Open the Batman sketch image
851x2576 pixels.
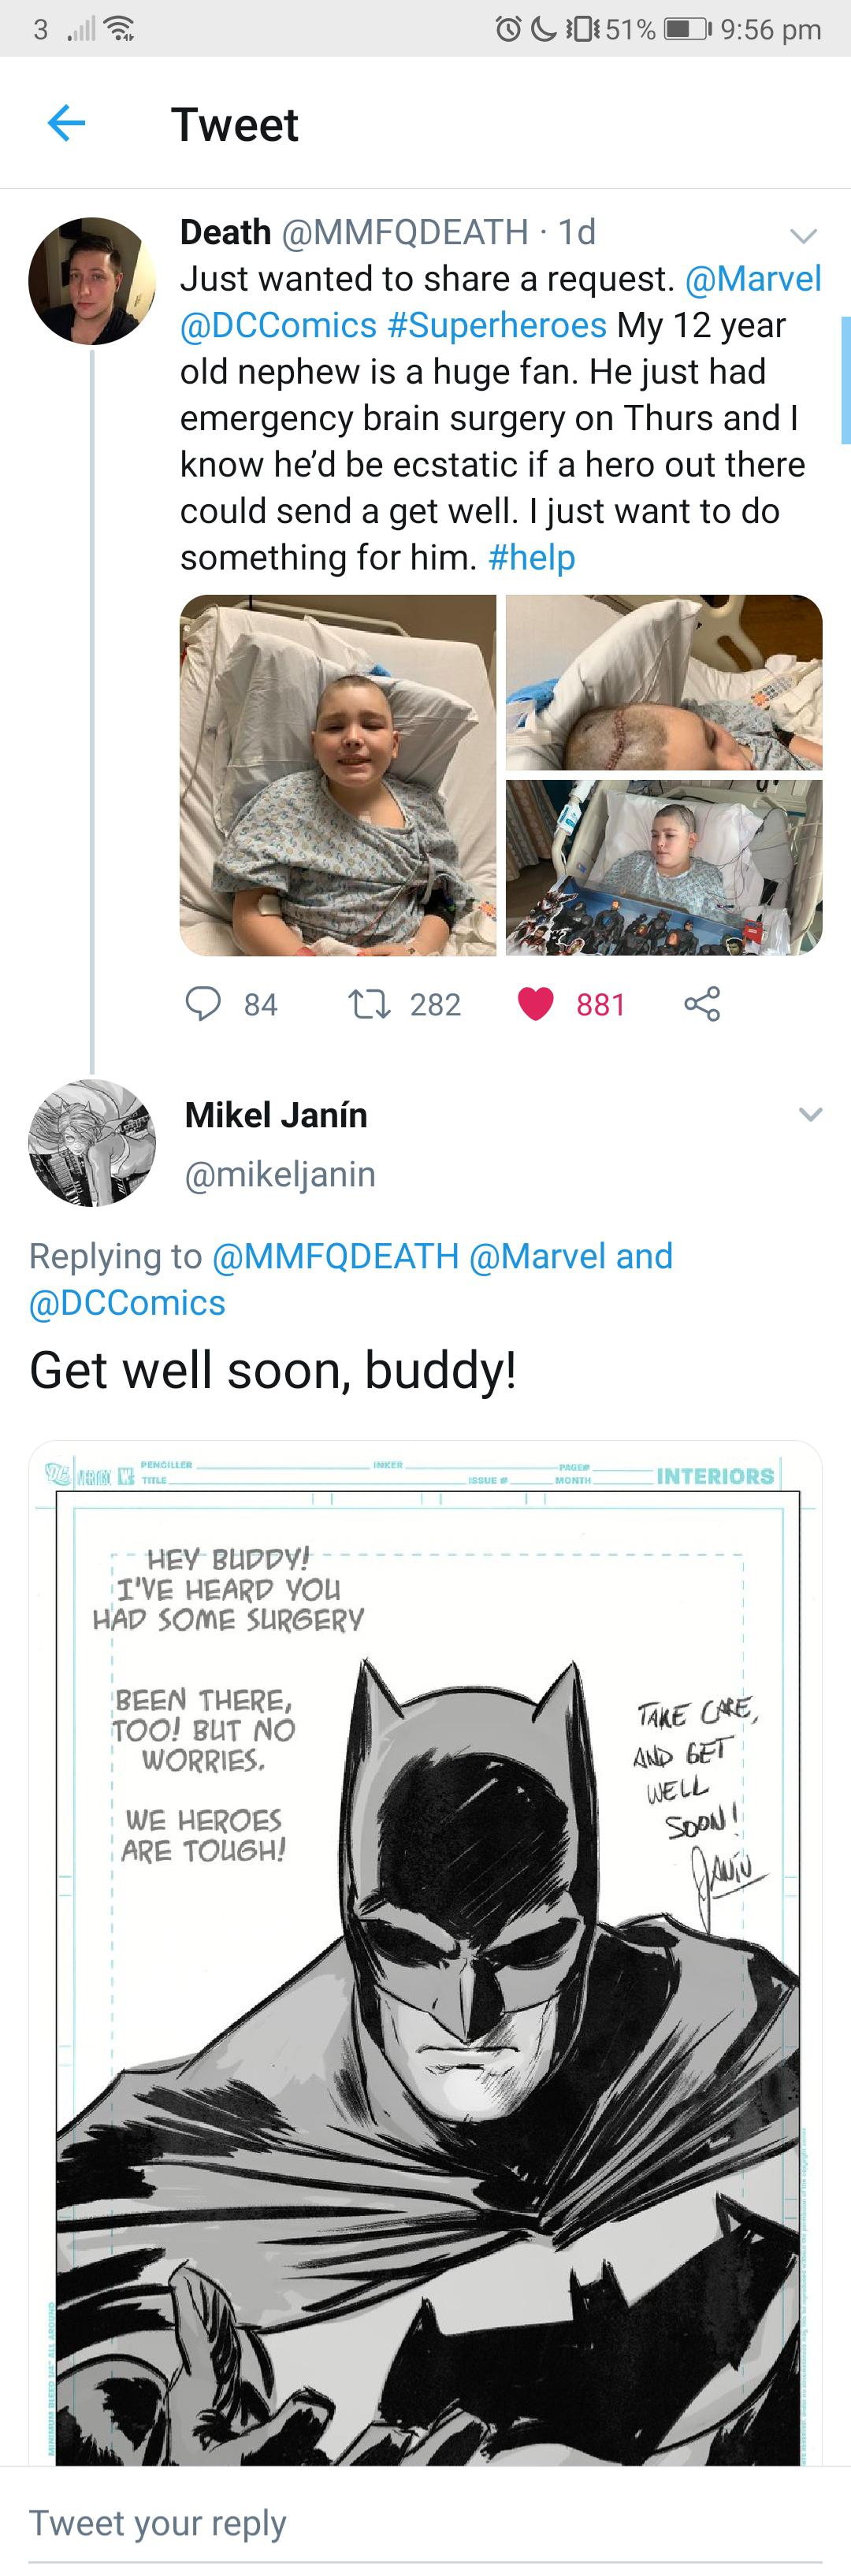coord(425,1950)
